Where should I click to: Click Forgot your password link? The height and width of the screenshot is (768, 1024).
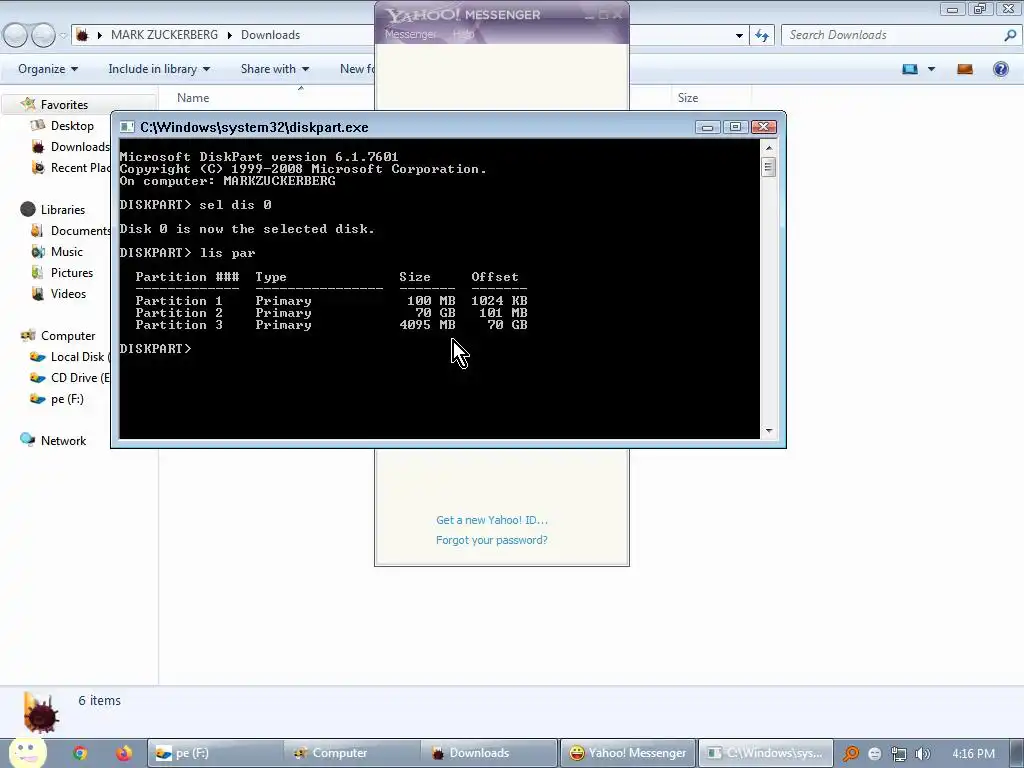(x=492, y=540)
